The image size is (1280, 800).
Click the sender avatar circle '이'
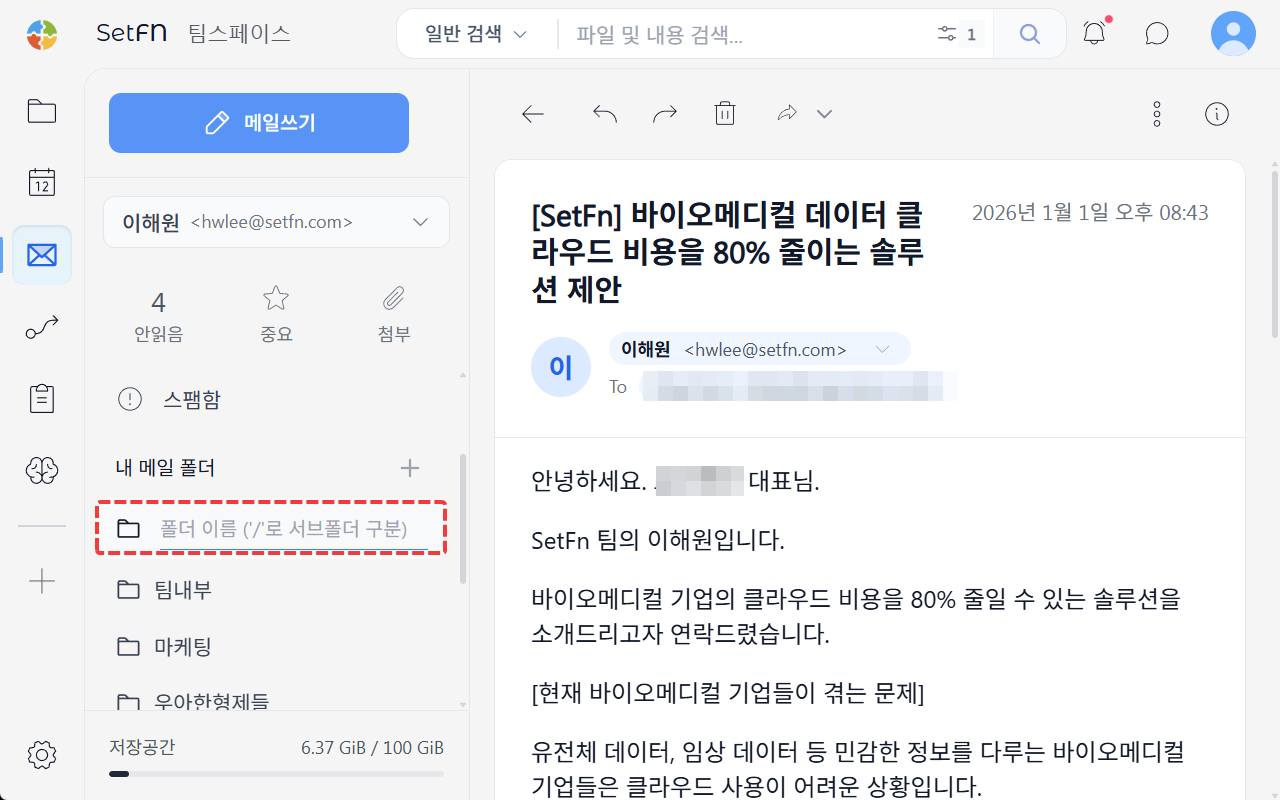[x=561, y=367]
